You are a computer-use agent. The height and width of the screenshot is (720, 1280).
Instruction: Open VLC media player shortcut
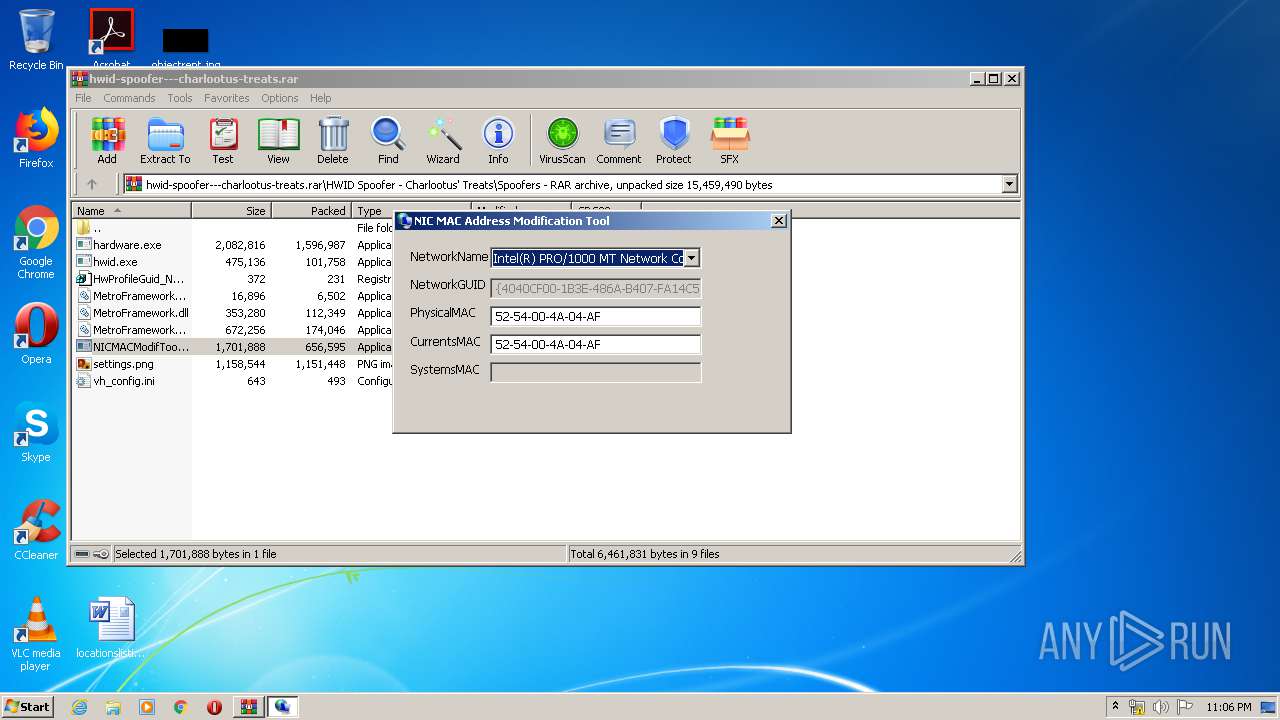click(x=36, y=634)
